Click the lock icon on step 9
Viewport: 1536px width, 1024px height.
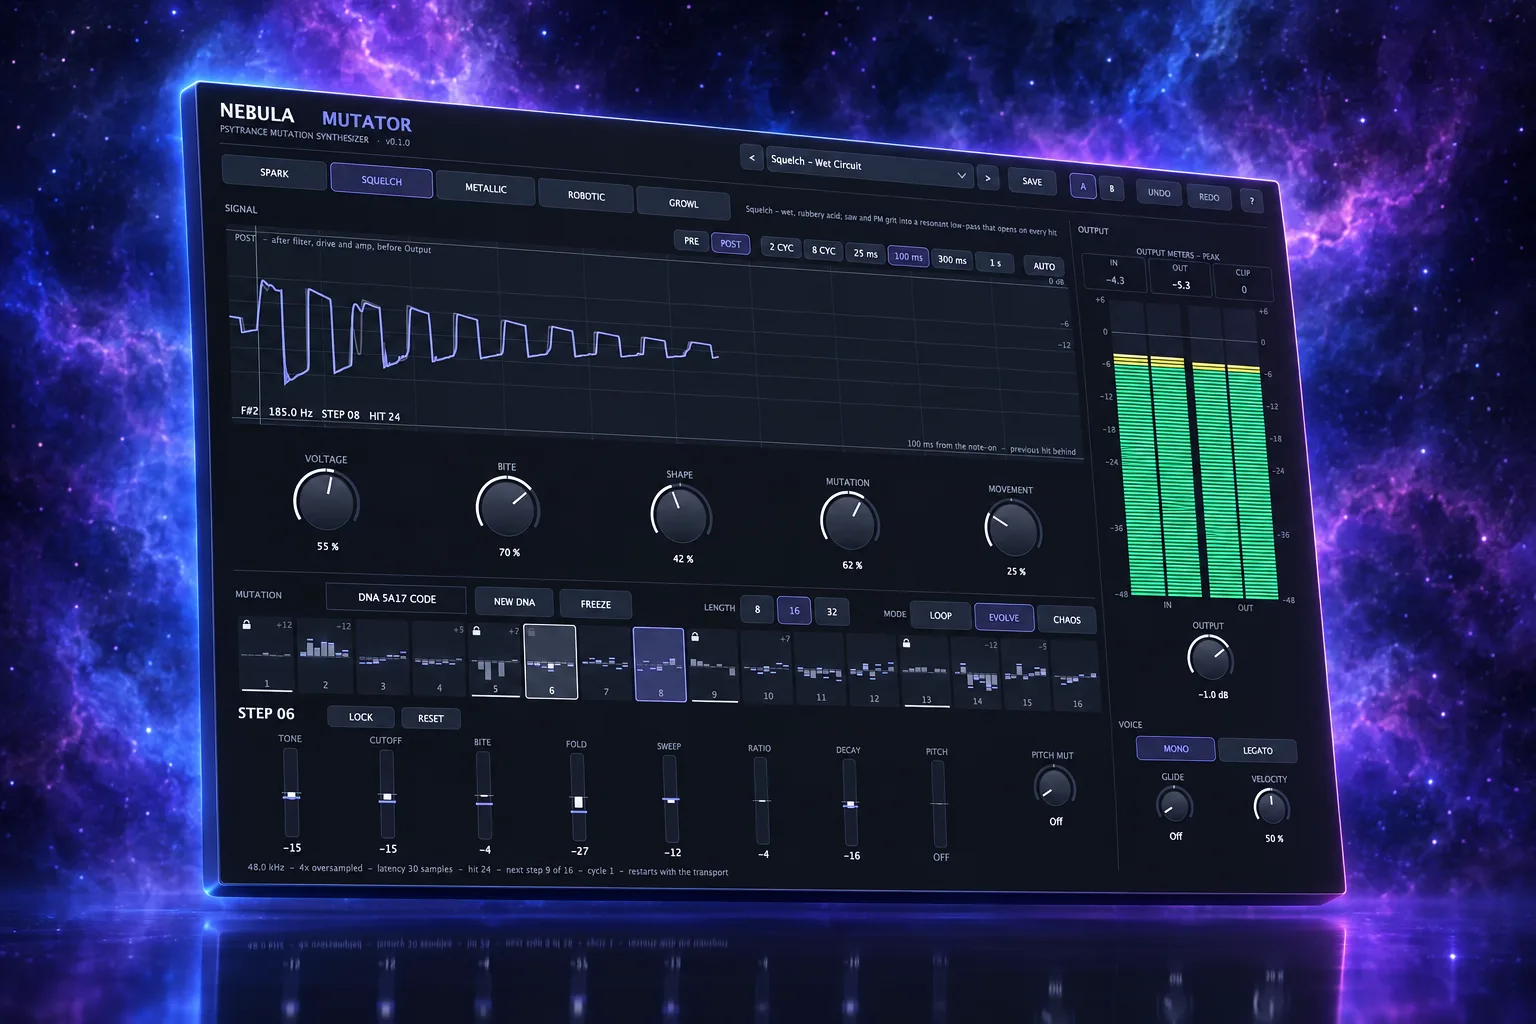tap(695, 637)
